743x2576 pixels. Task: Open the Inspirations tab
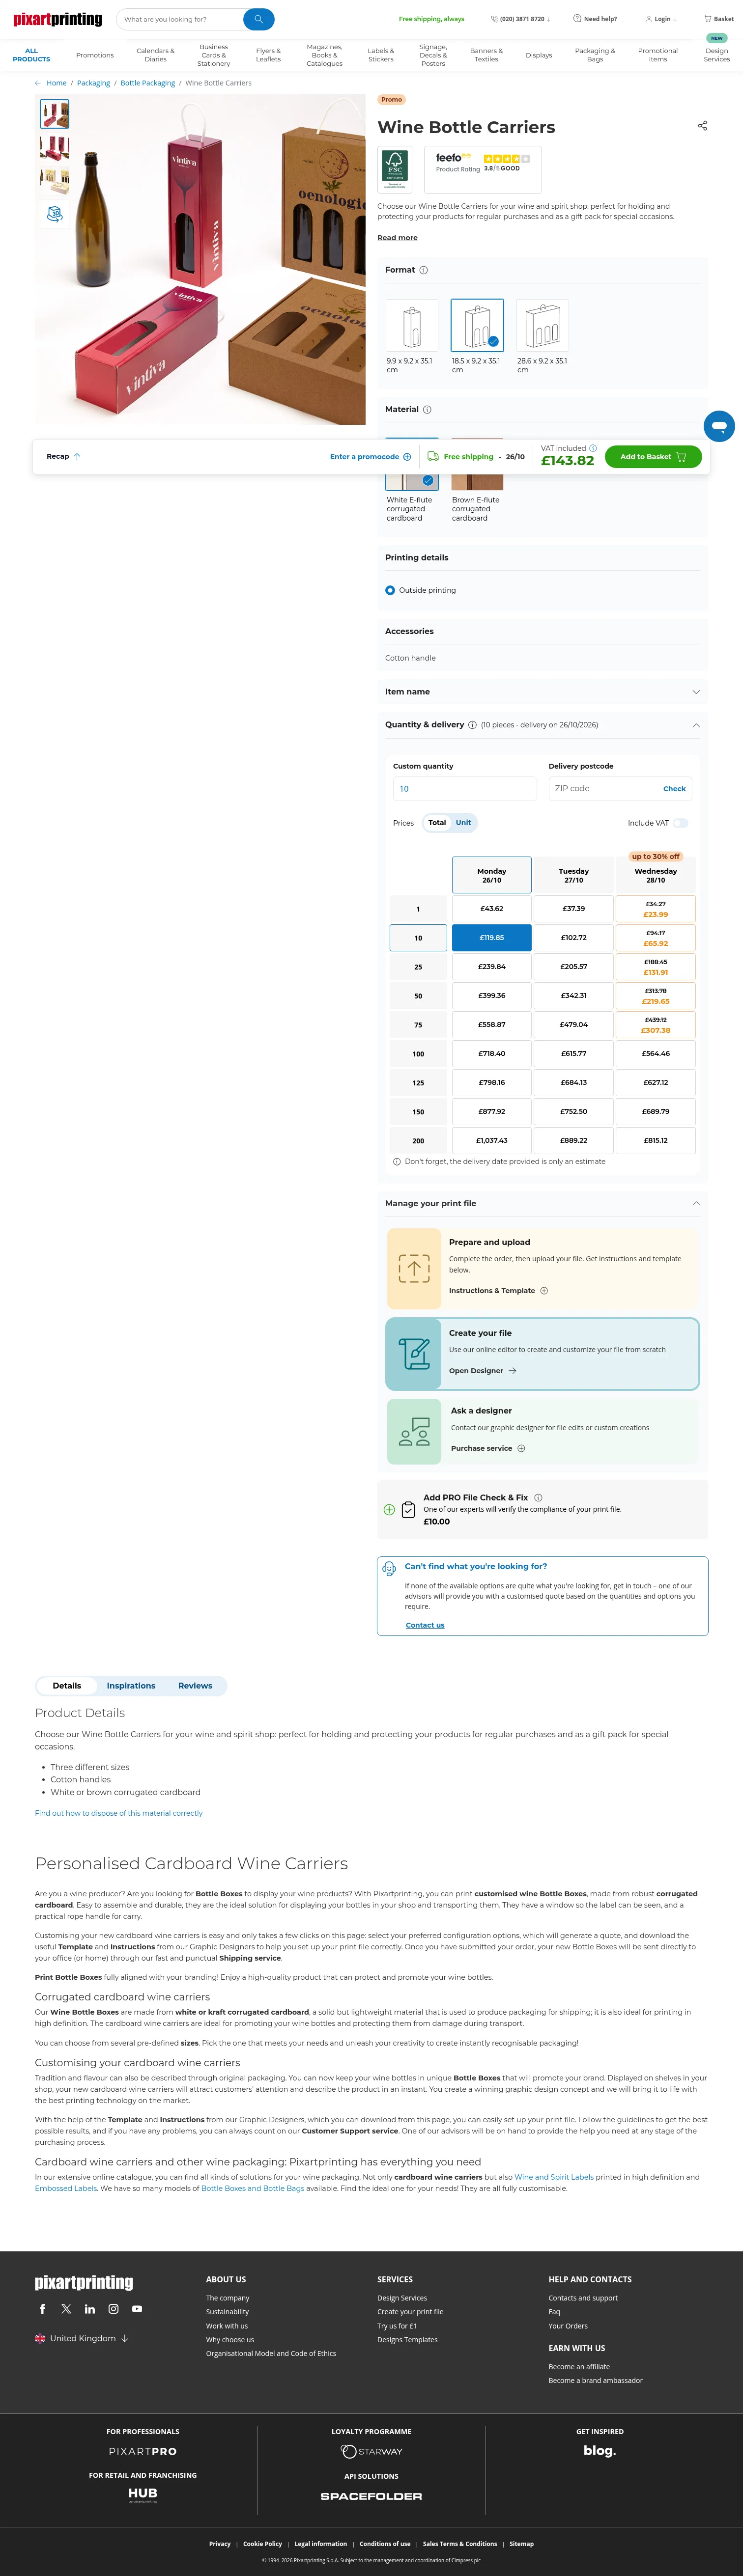point(131,1686)
